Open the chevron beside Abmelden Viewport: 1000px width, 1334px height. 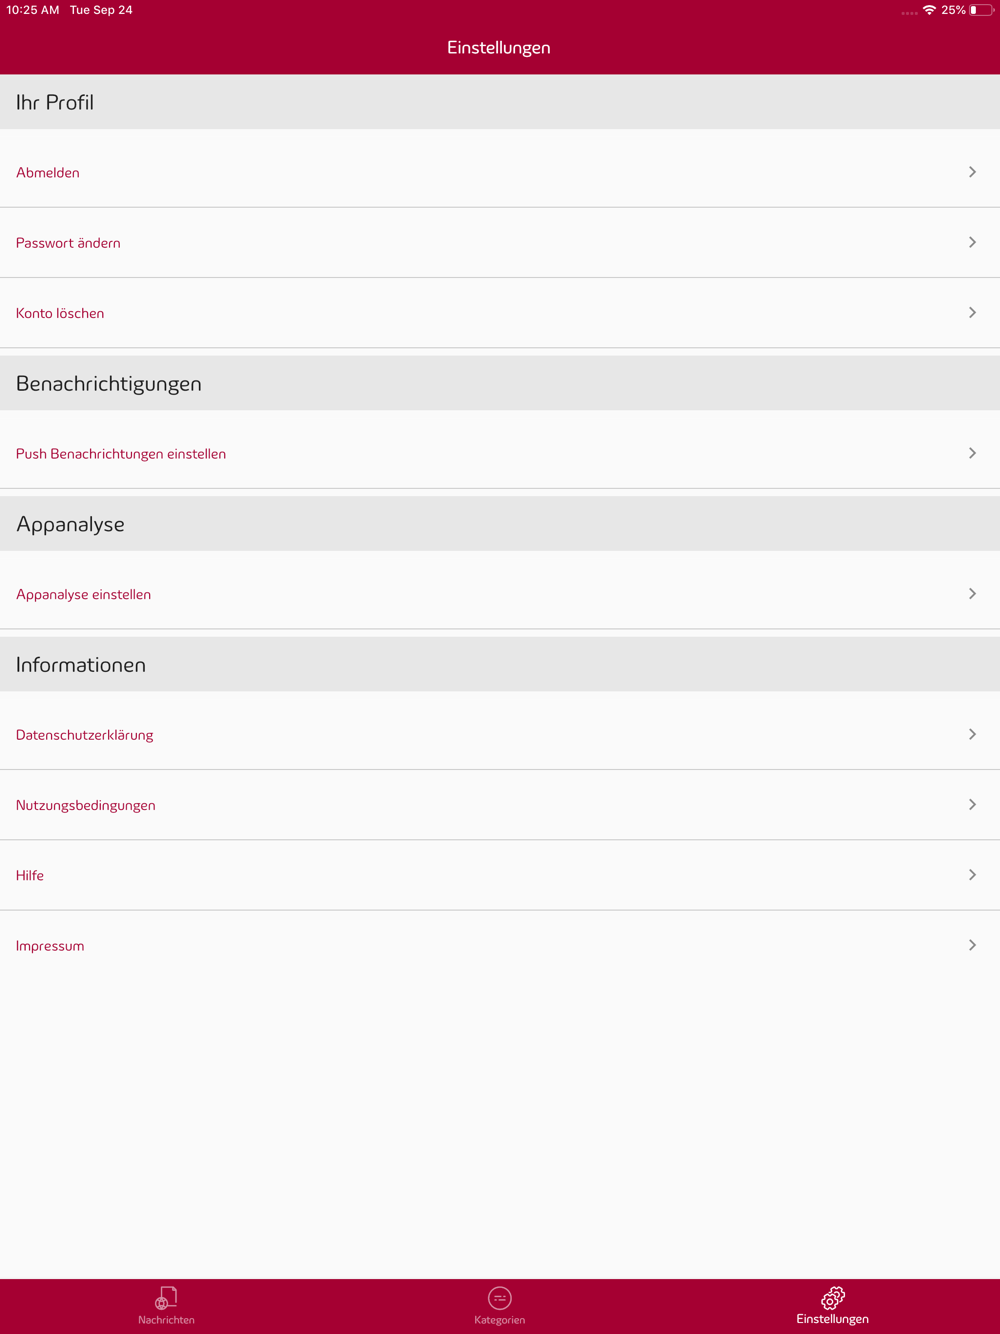pos(972,172)
